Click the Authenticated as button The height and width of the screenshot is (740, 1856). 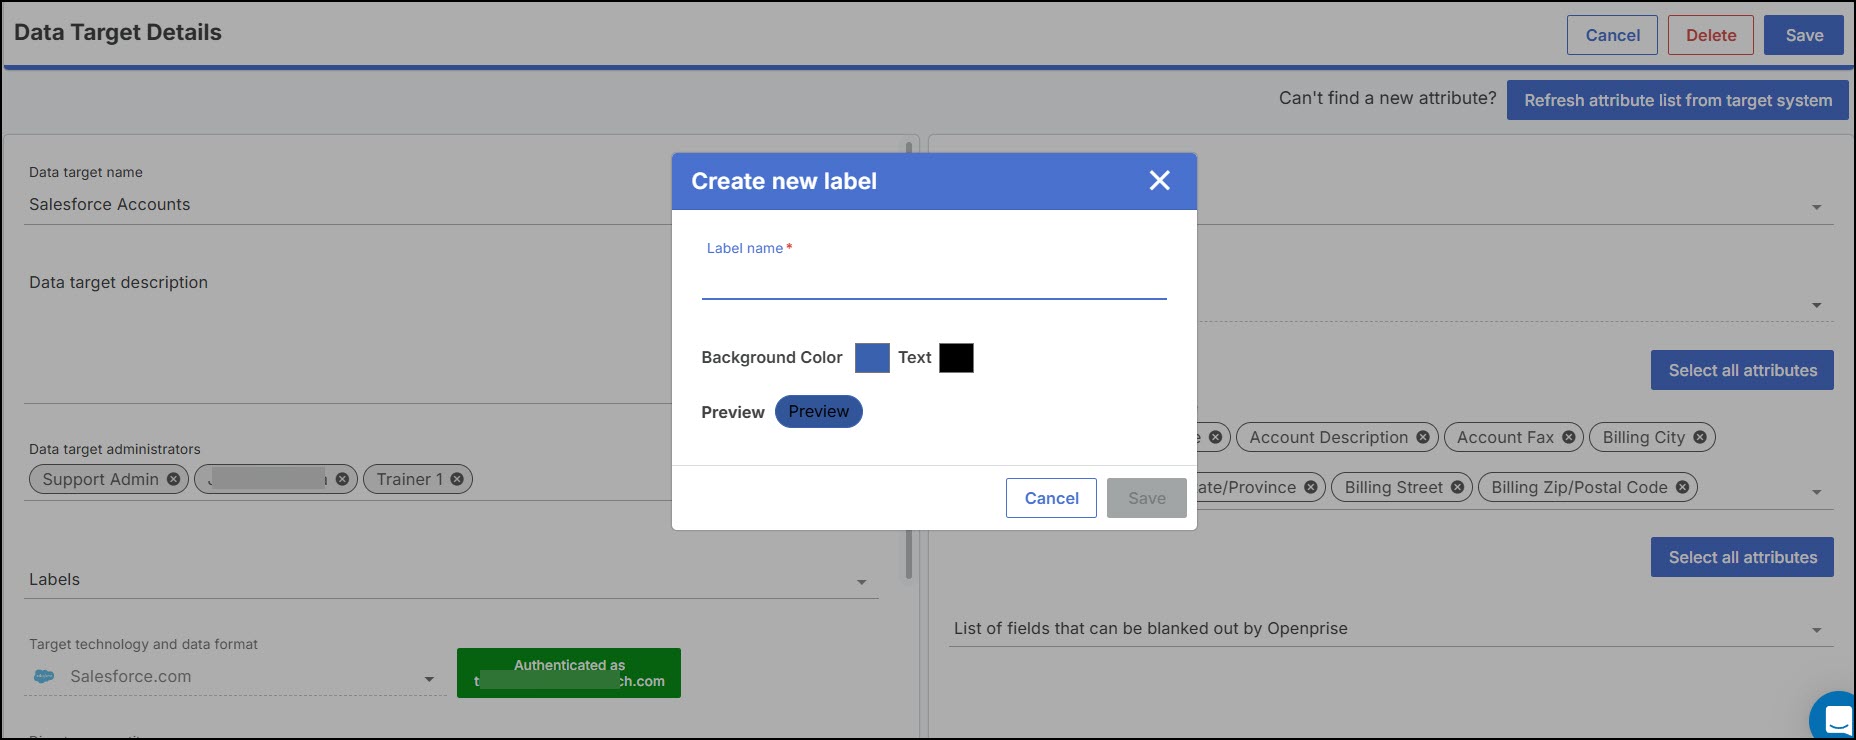(x=569, y=673)
